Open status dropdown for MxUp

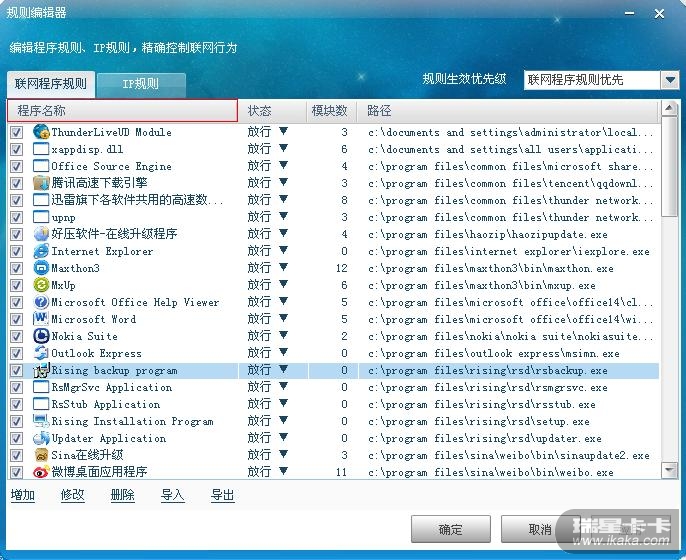pos(284,284)
